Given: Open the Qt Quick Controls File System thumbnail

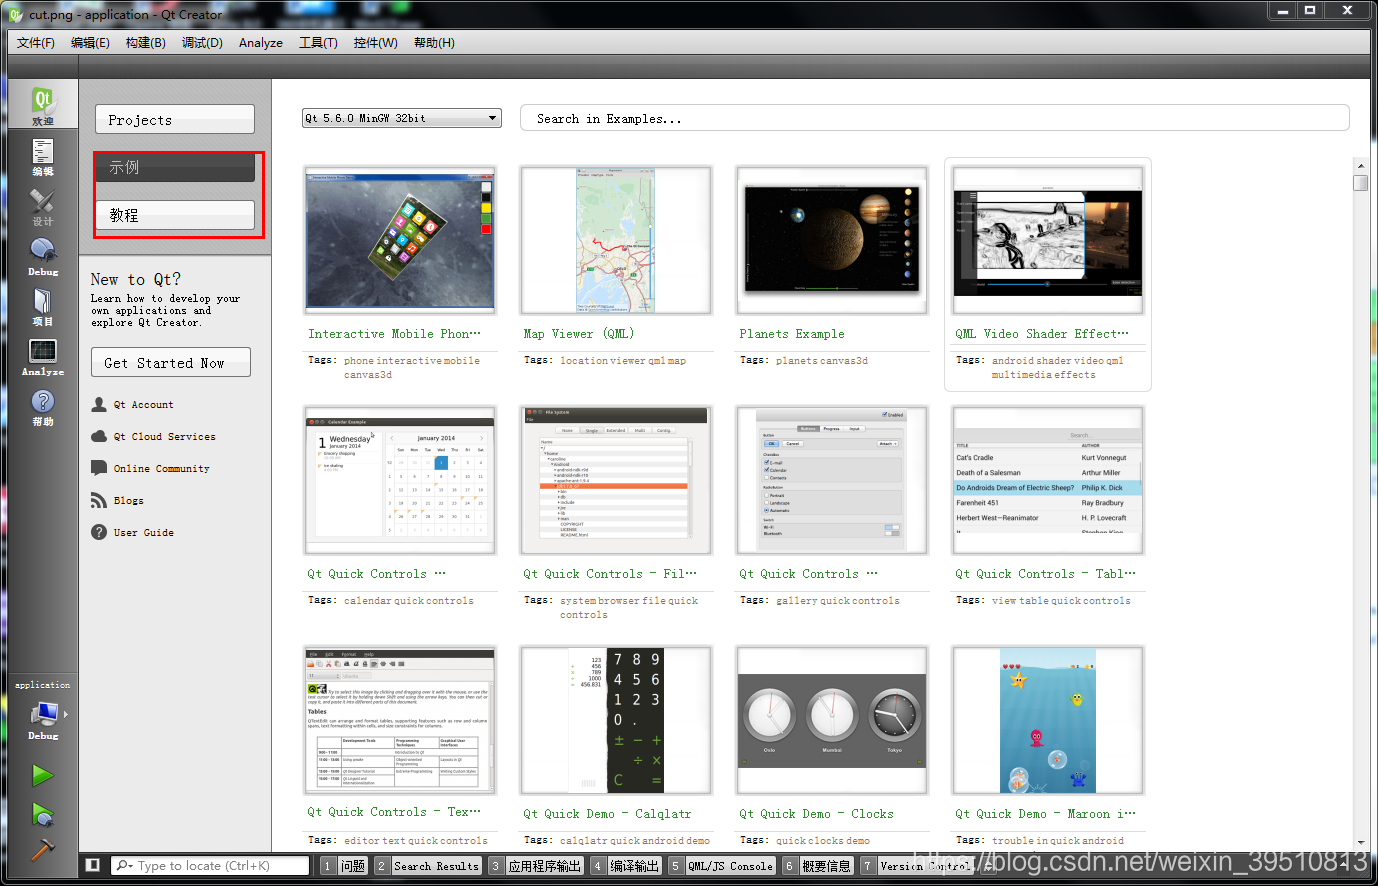Looking at the screenshot, I should (x=616, y=480).
